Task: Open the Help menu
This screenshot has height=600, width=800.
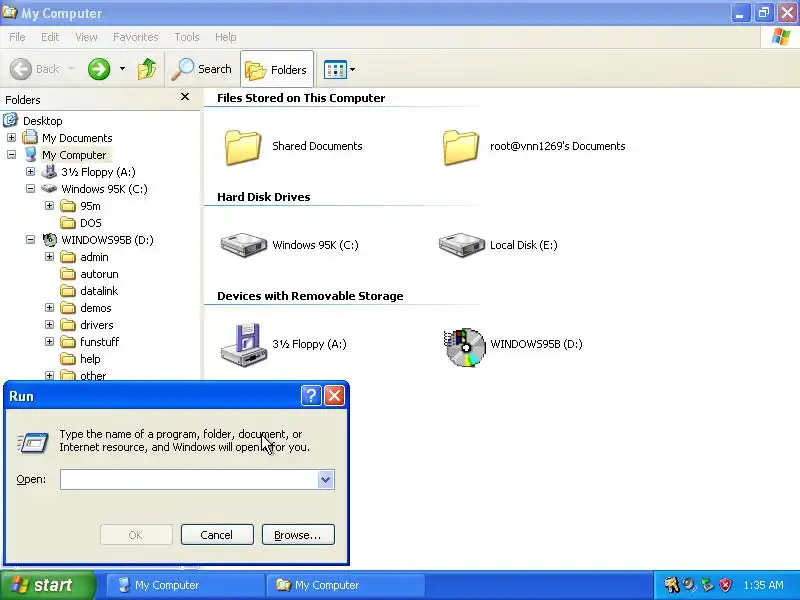Action: pos(226,37)
